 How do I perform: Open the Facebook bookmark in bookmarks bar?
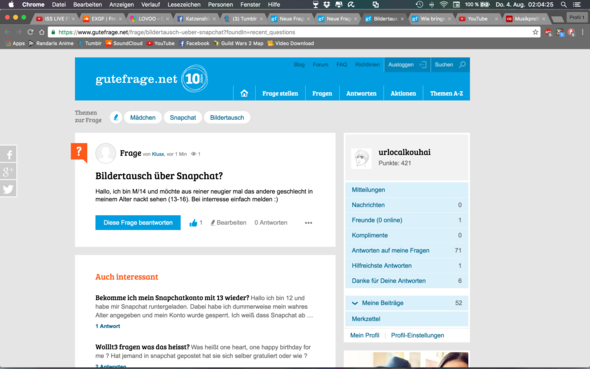pos(194,43)
